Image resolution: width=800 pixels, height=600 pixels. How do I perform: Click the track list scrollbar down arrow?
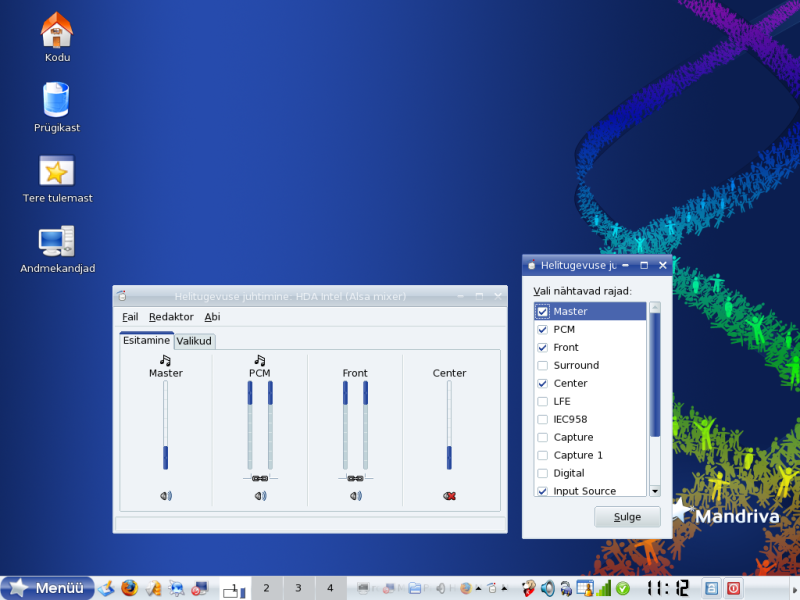pos(655,491)
